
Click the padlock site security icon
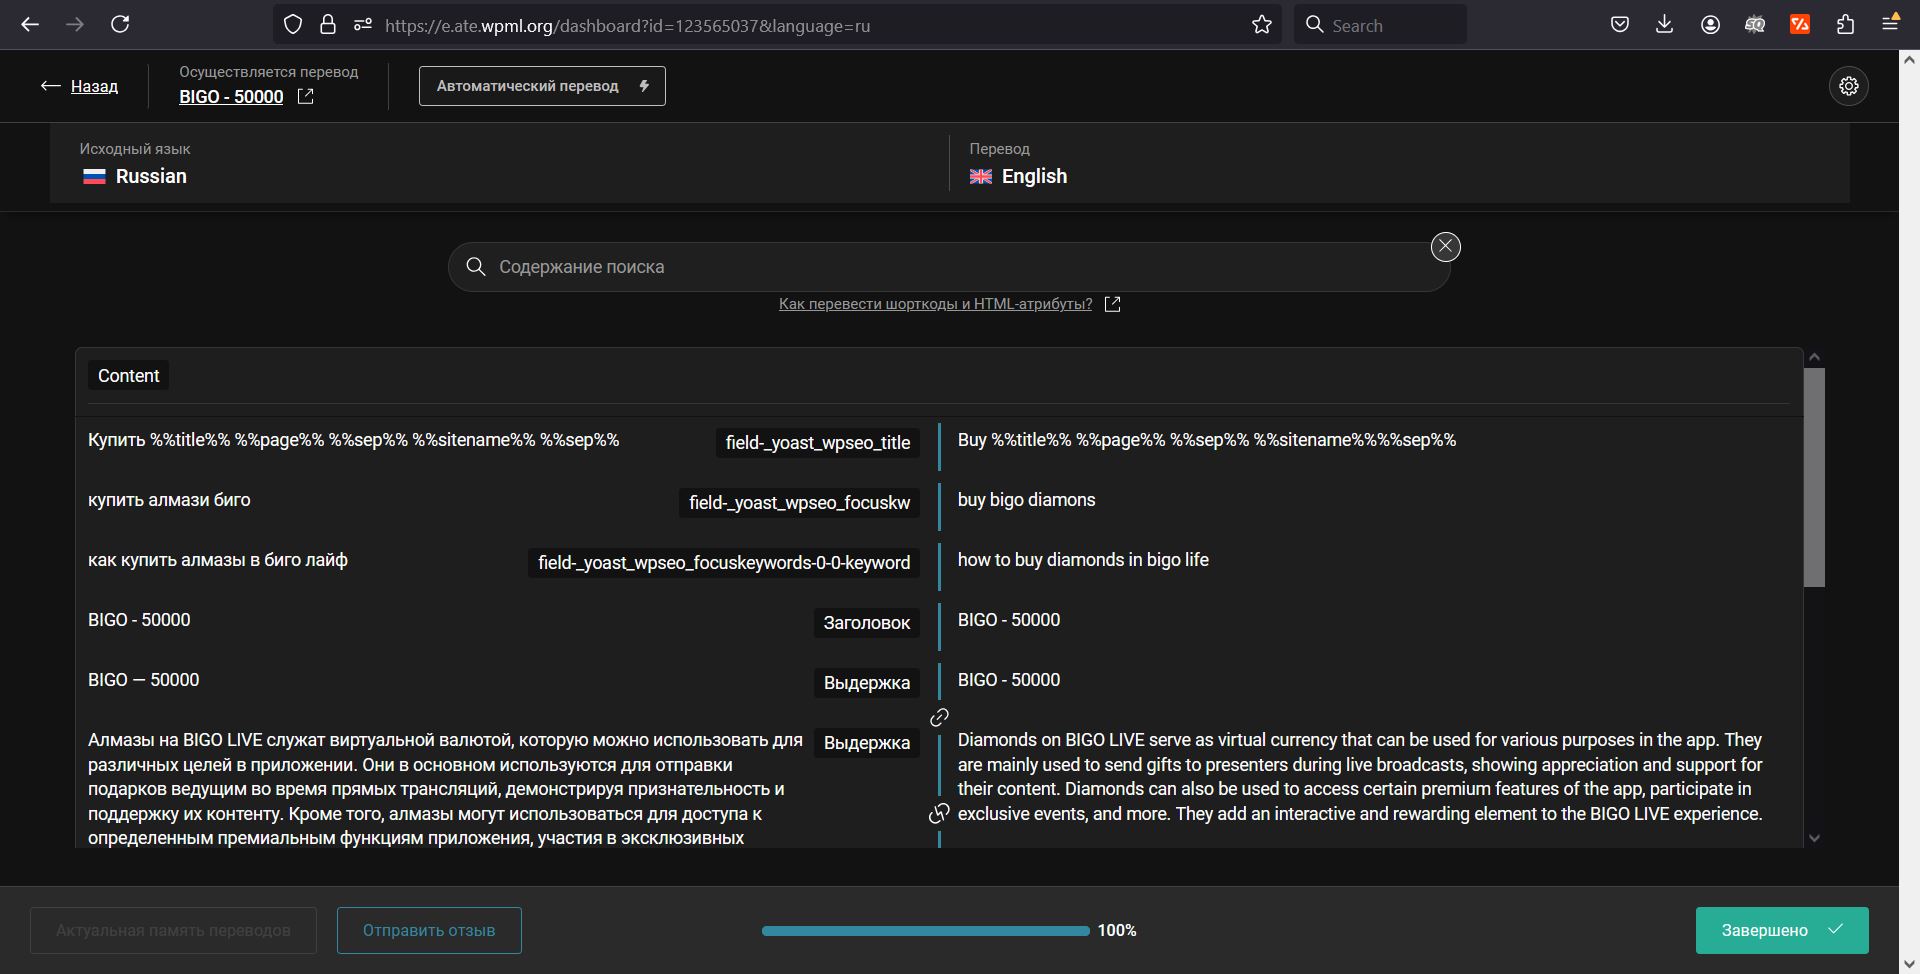(328, 25)
